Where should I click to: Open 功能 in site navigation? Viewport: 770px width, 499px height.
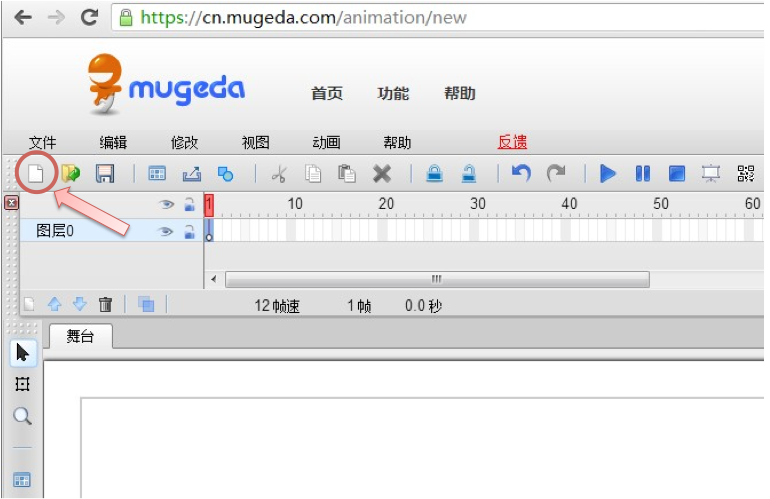pos(393,93)
